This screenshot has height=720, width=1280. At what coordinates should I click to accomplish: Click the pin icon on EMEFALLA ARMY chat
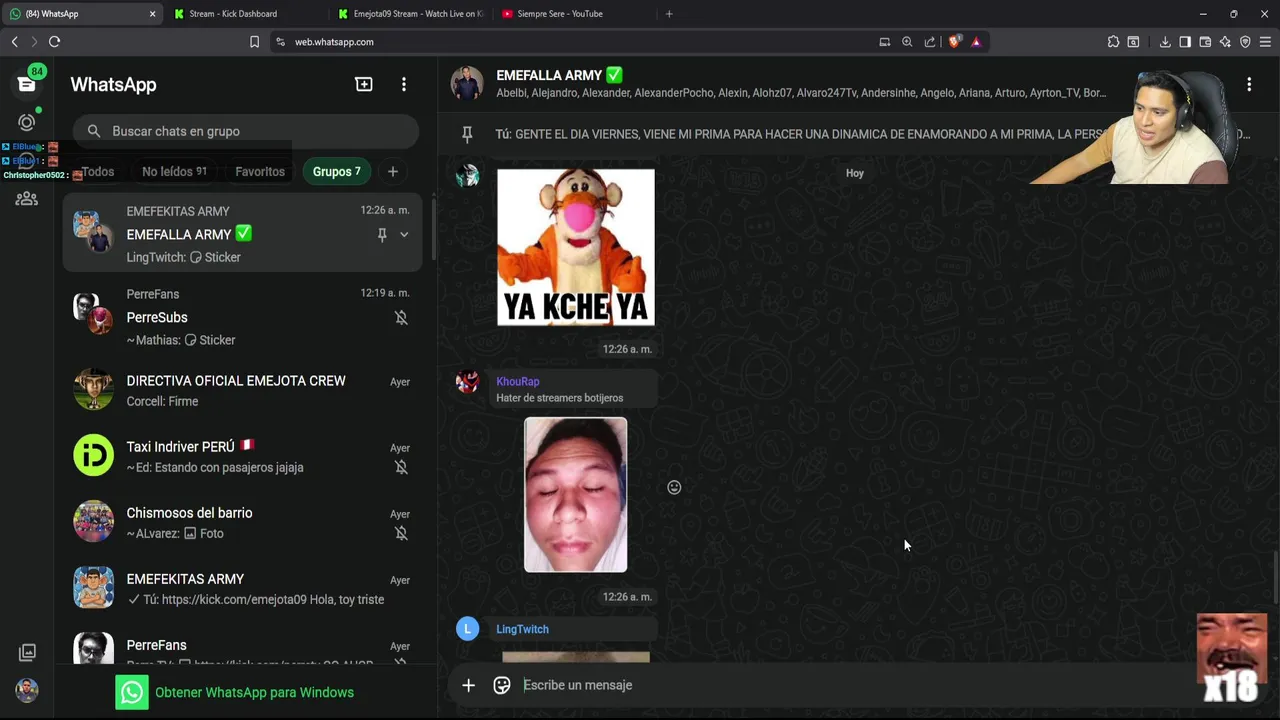point(382,235)
